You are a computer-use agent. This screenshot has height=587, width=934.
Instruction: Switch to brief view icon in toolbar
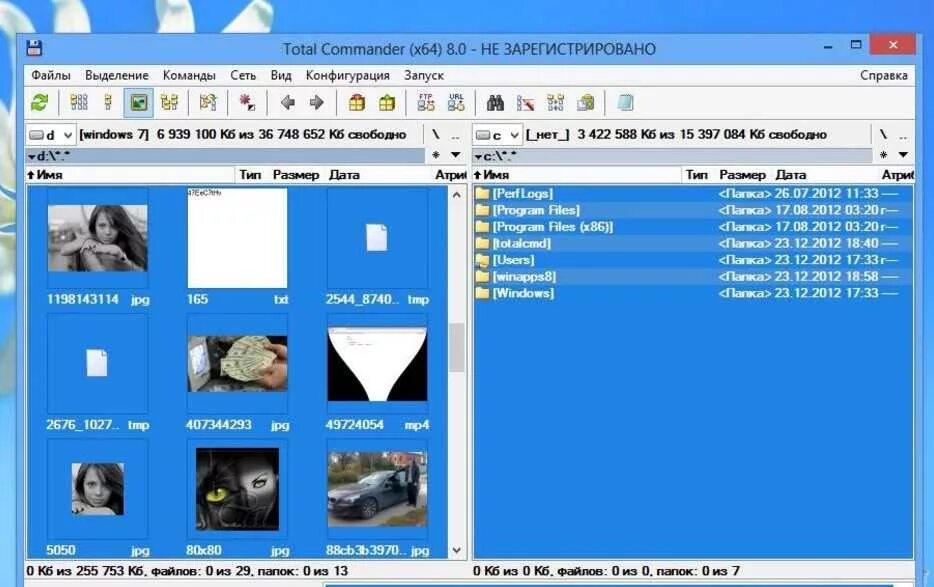pos(79,103)
